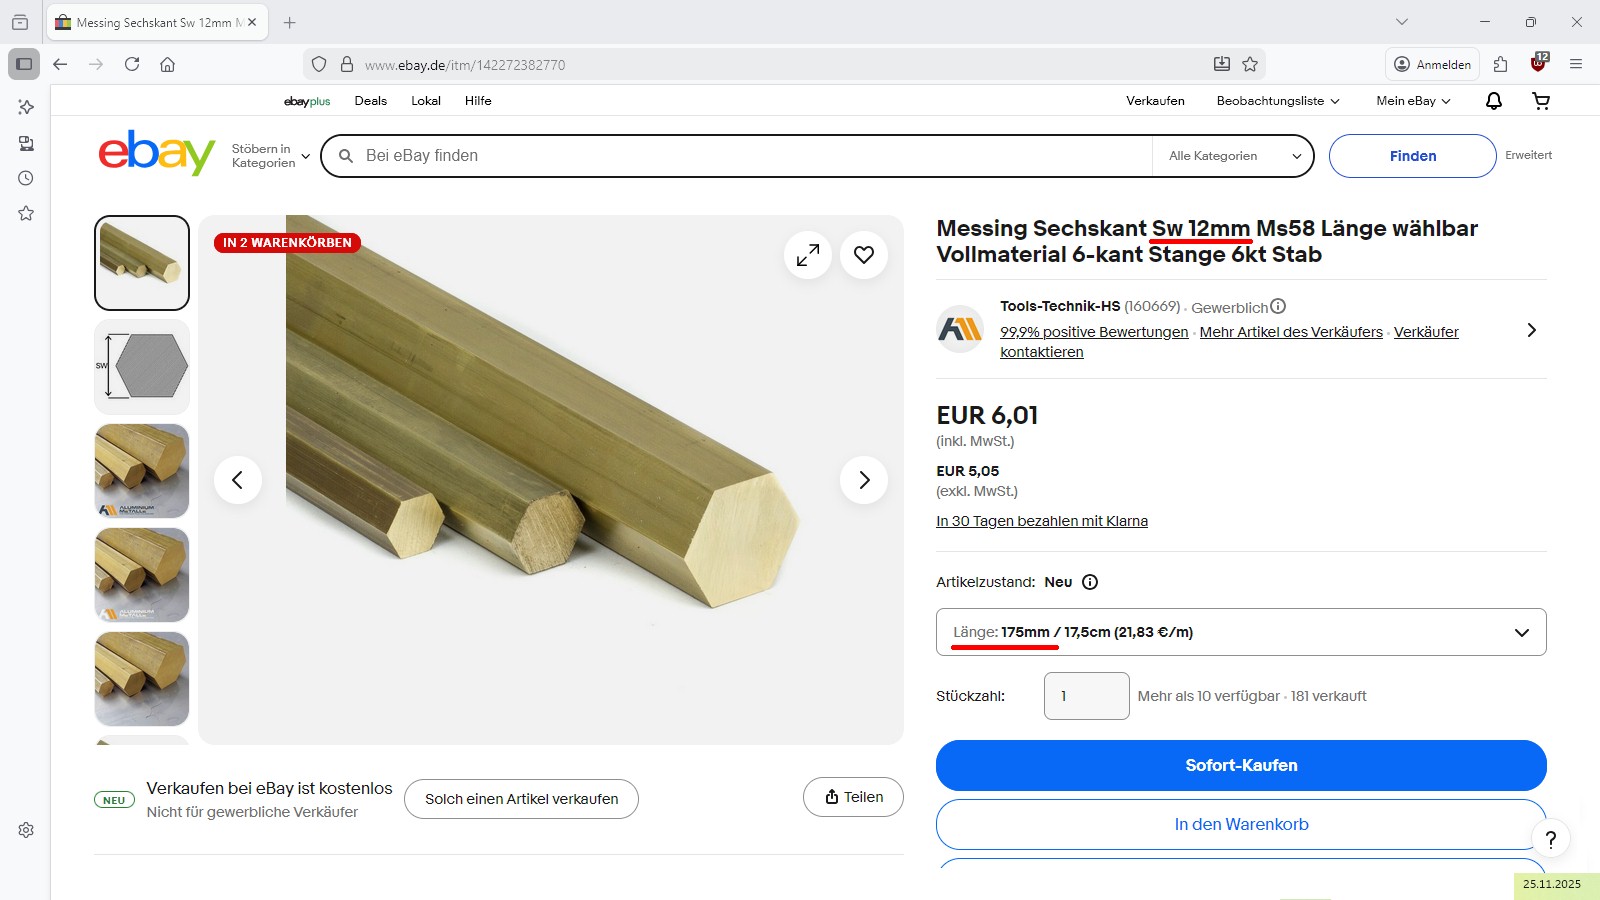Open the Länge selection dropdown
The image size is (1600, 900).
click(x=1241, y=632)
